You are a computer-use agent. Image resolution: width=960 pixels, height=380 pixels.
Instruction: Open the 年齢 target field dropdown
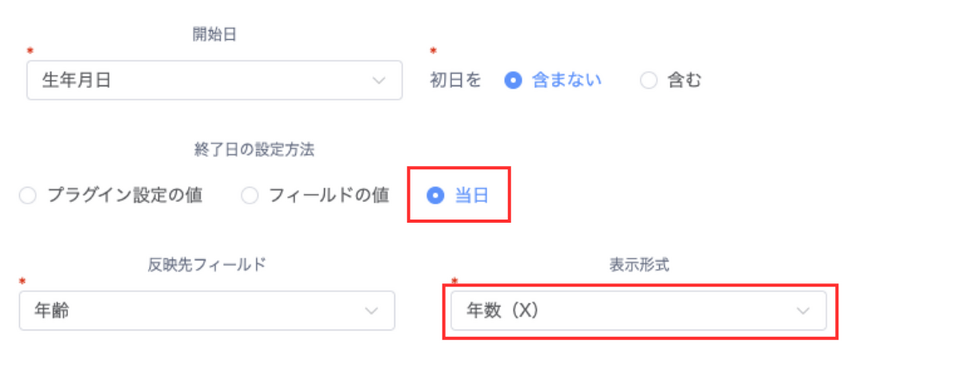click(207, 311)
